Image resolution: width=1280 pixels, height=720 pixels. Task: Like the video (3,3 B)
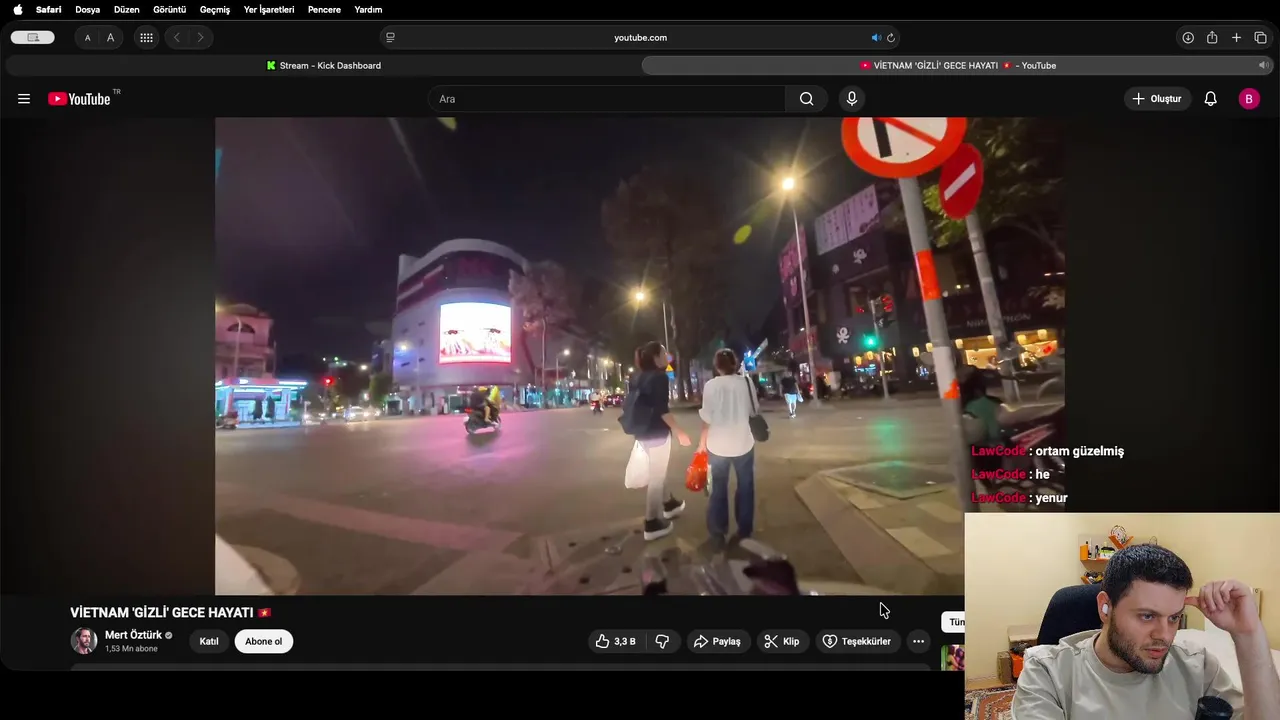(x=615, y=642)
